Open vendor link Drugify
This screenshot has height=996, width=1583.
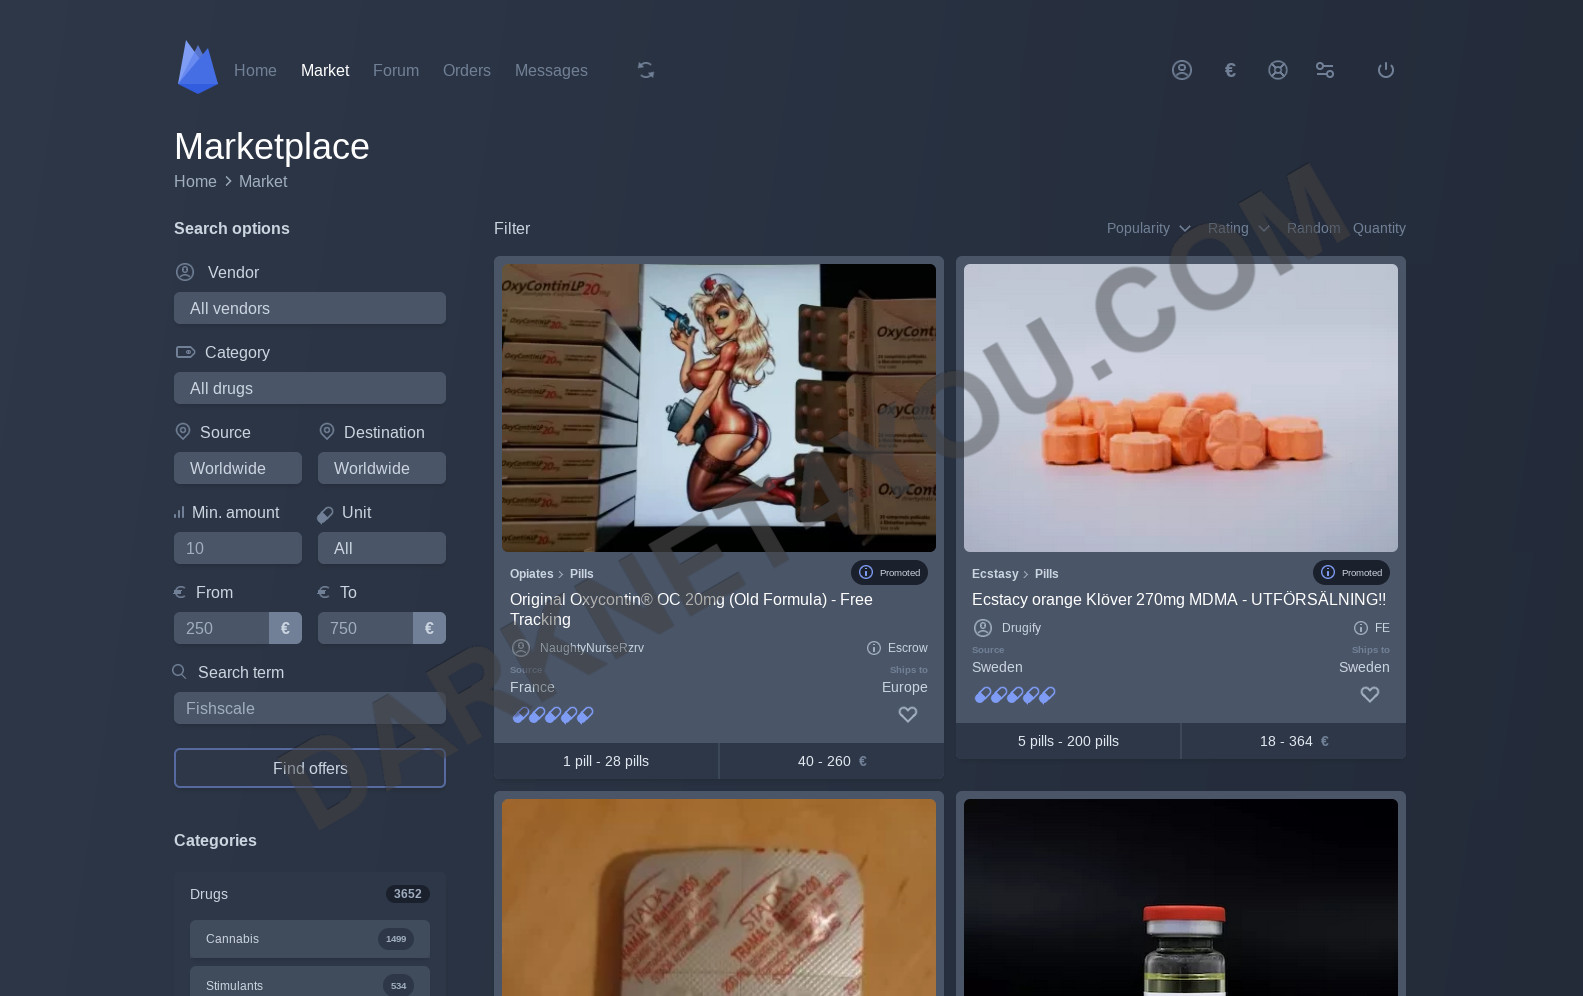point(1021,628)
